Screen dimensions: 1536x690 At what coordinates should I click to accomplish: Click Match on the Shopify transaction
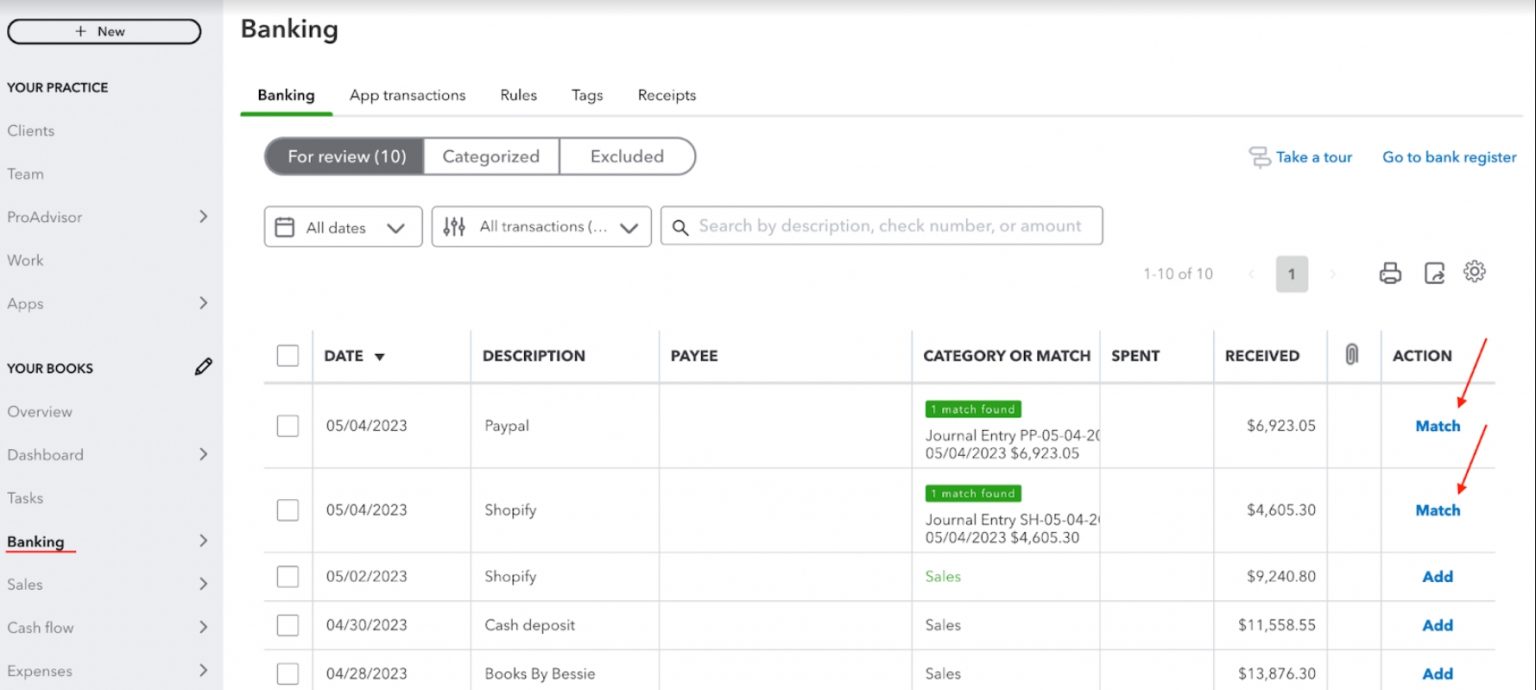pos(1437,510)
